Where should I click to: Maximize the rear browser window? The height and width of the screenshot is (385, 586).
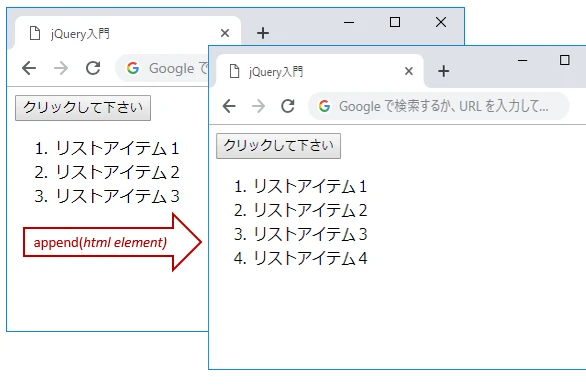[395, 22]
